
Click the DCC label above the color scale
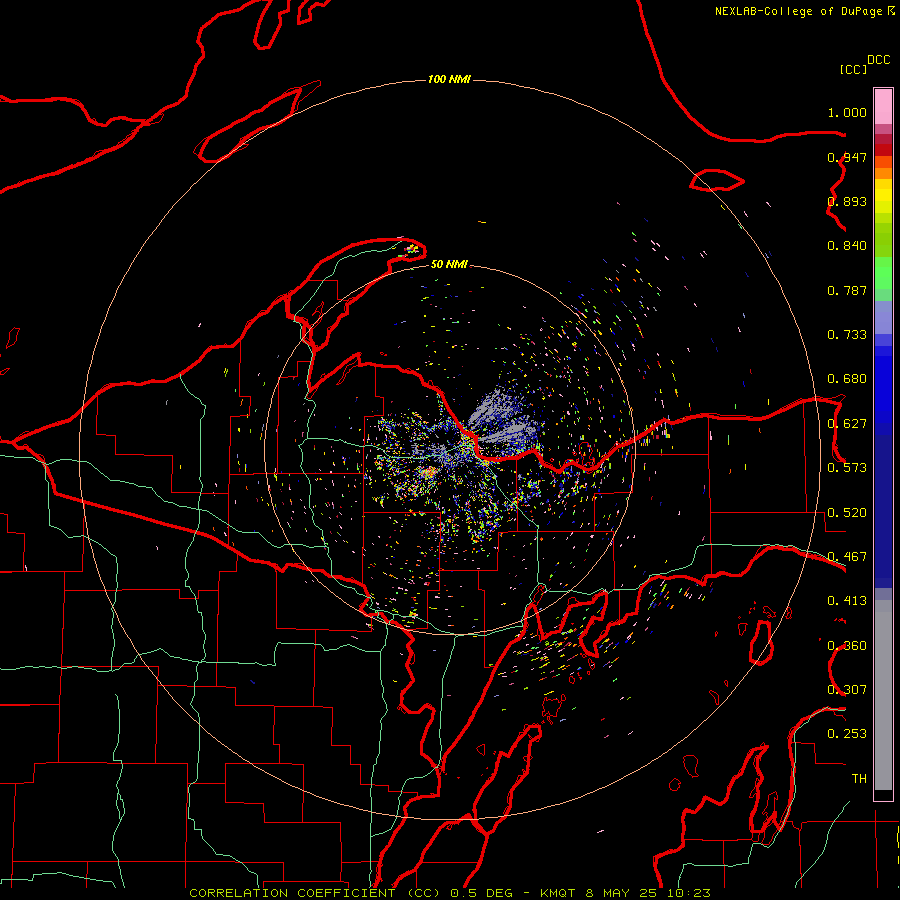pos(878,60)
